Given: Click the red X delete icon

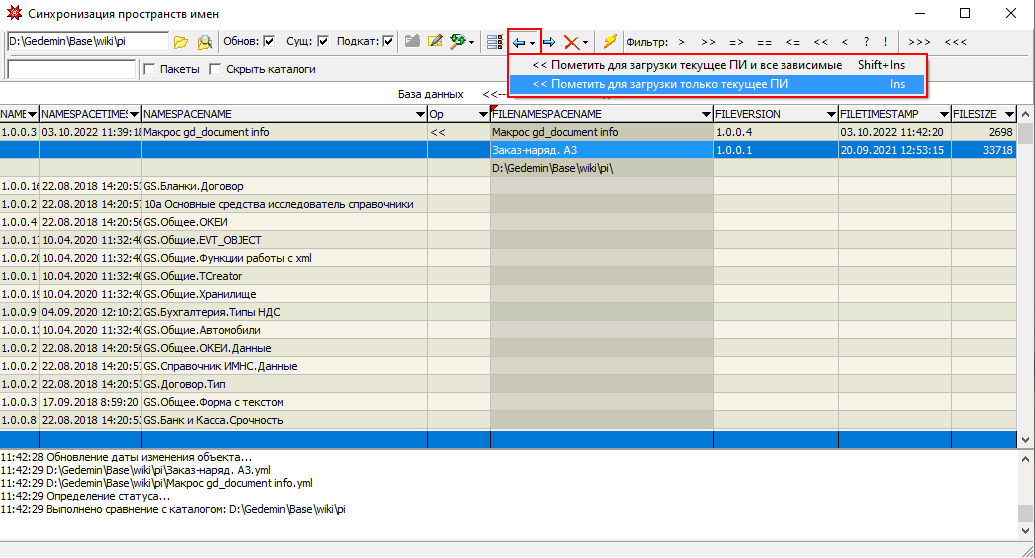Looking at the screenshot, I should coord(570,42).
